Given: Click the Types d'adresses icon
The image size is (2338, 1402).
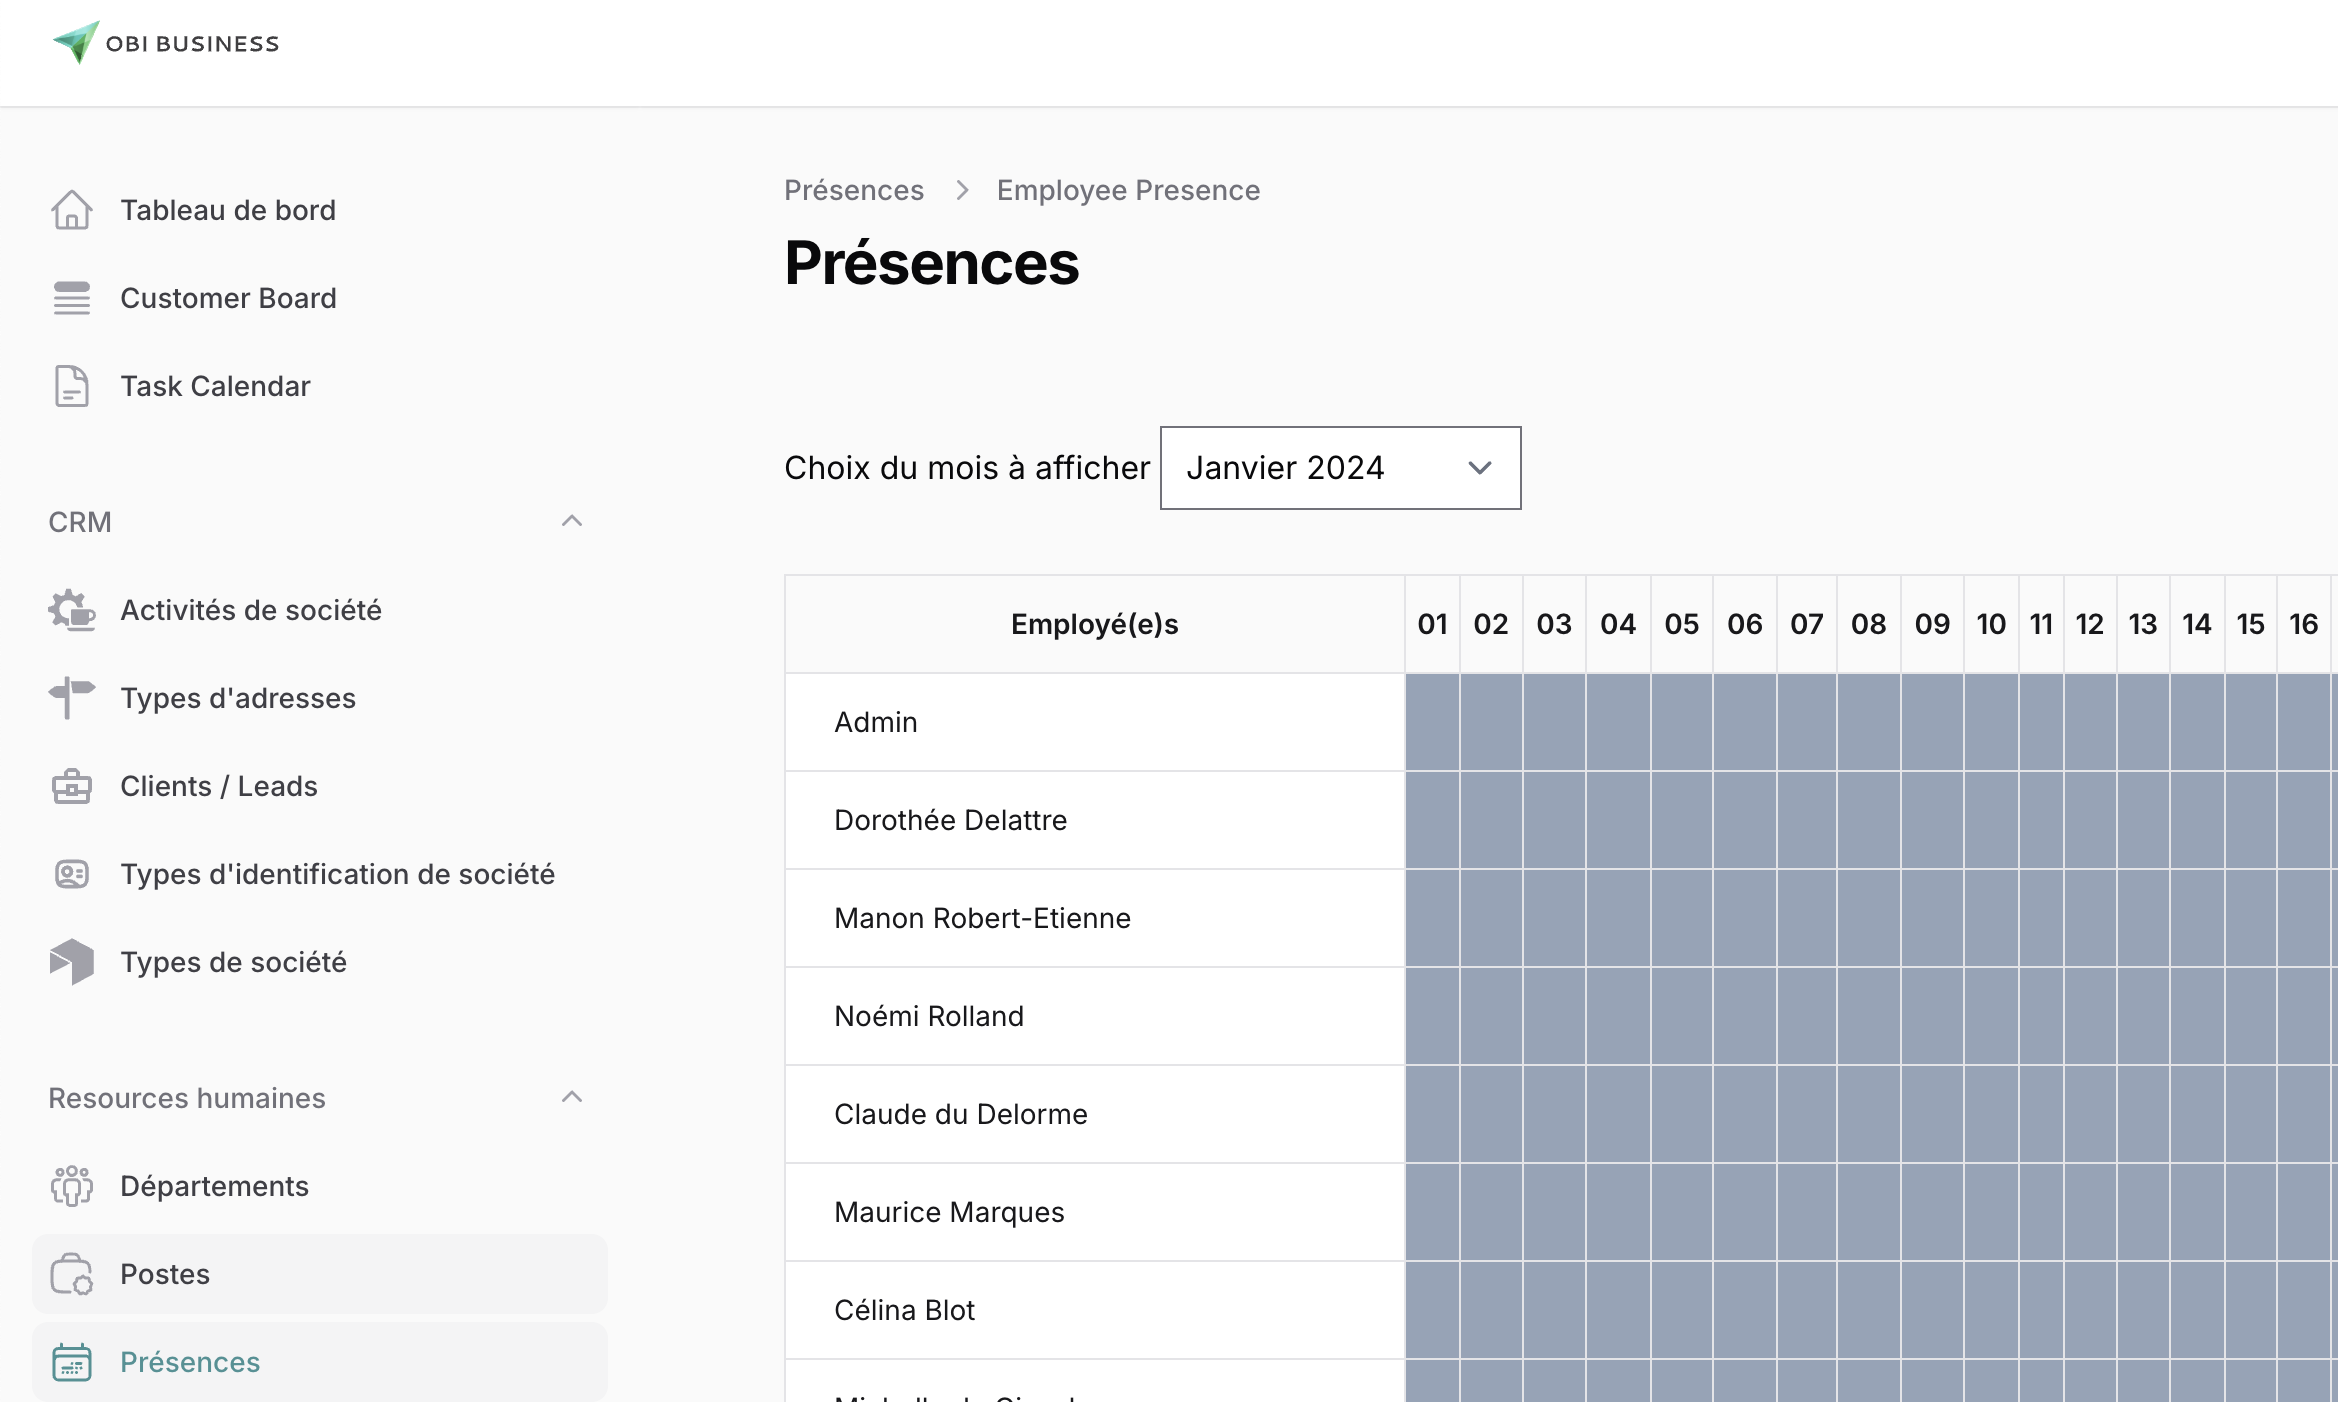Looking at the screenshot, I should pos(70,698).
